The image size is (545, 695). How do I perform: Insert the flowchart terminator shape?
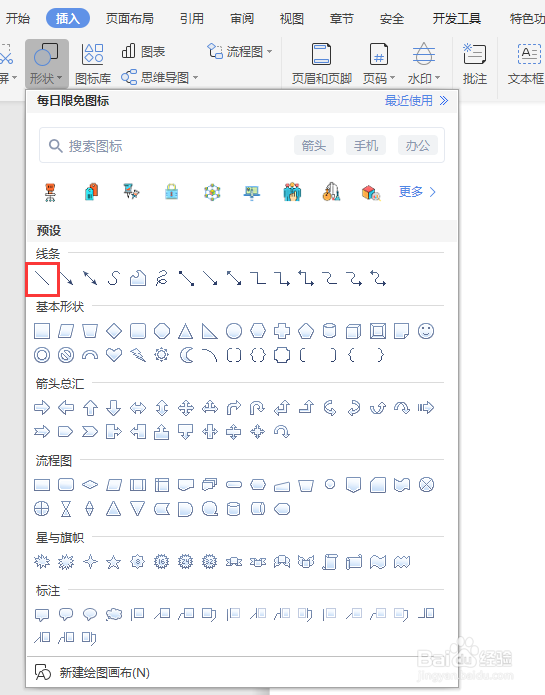click(x=234, y=485)
